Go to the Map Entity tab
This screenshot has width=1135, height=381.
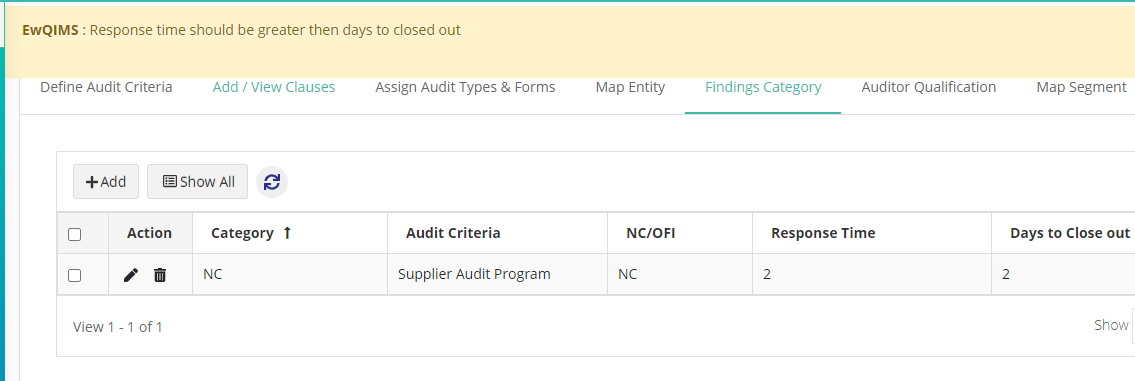[x=630, y=87]
